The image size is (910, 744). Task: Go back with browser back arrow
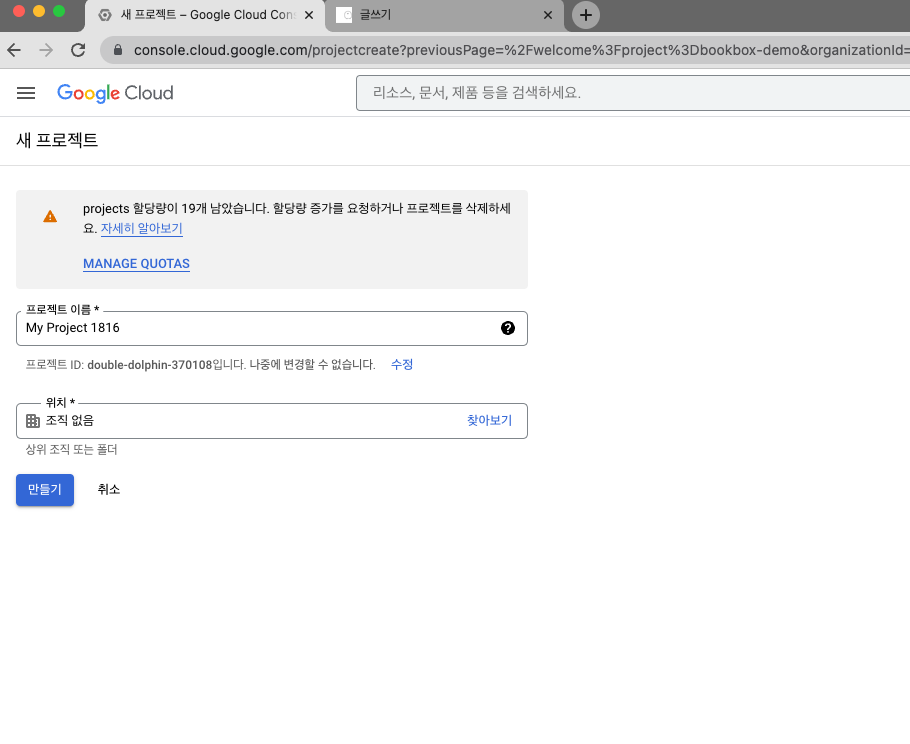14,50
